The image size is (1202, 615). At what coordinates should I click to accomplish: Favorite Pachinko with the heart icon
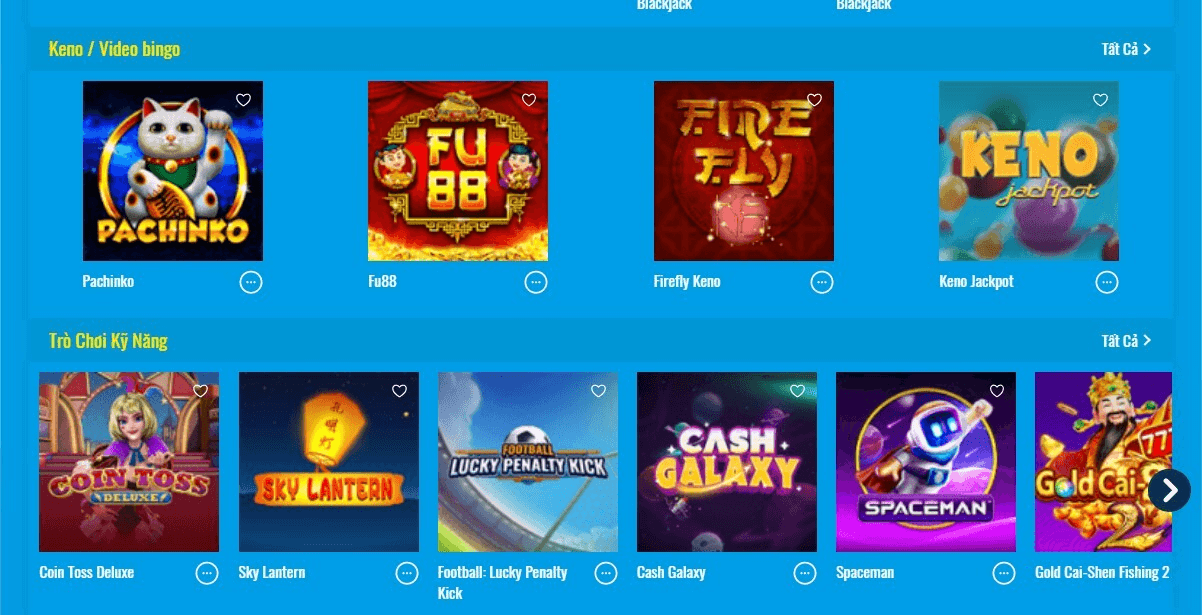[243, 100]
